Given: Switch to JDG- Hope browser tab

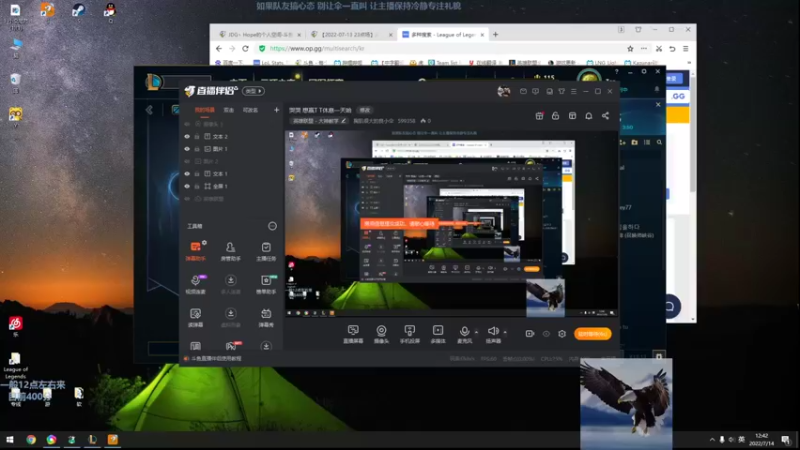Looking at the screenshot, I should 258,35.
